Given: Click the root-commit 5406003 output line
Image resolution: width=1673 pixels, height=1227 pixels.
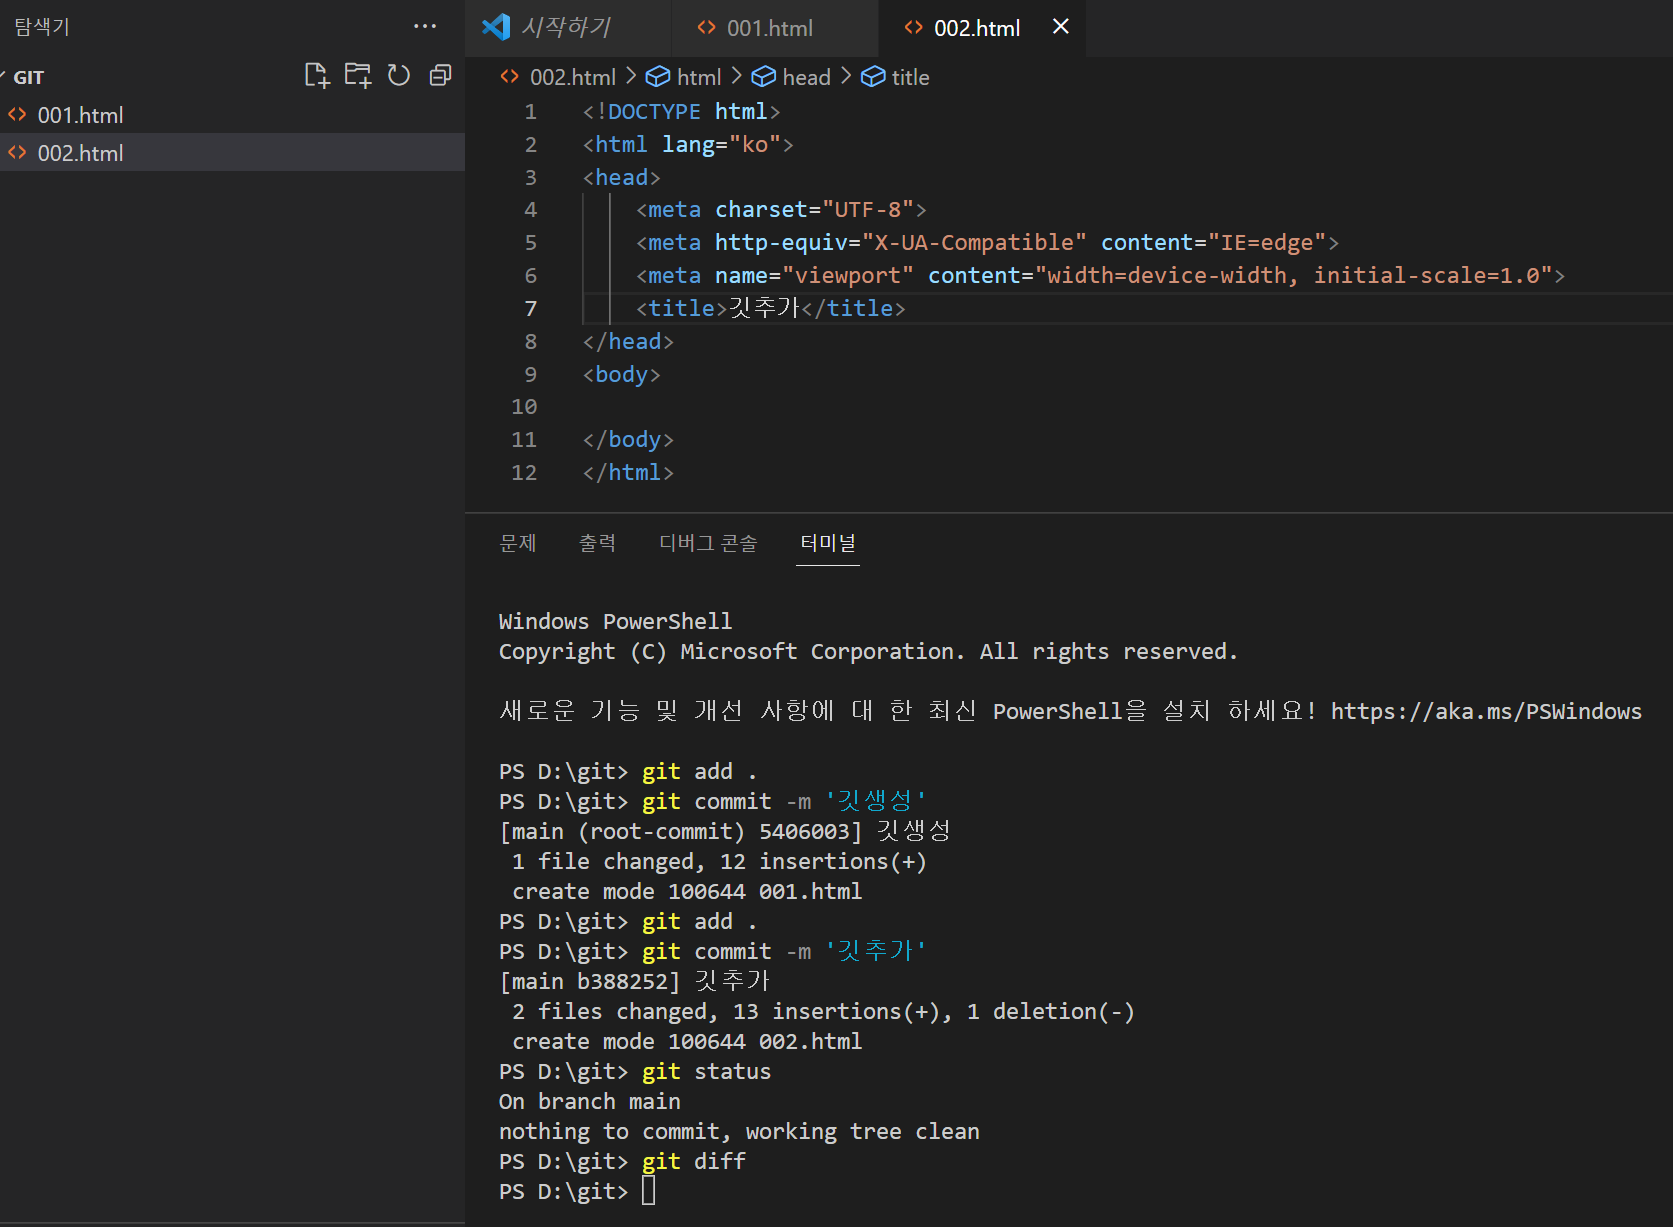Looking at the screenshot, I should pyautogui.click(x=725, y=832).
